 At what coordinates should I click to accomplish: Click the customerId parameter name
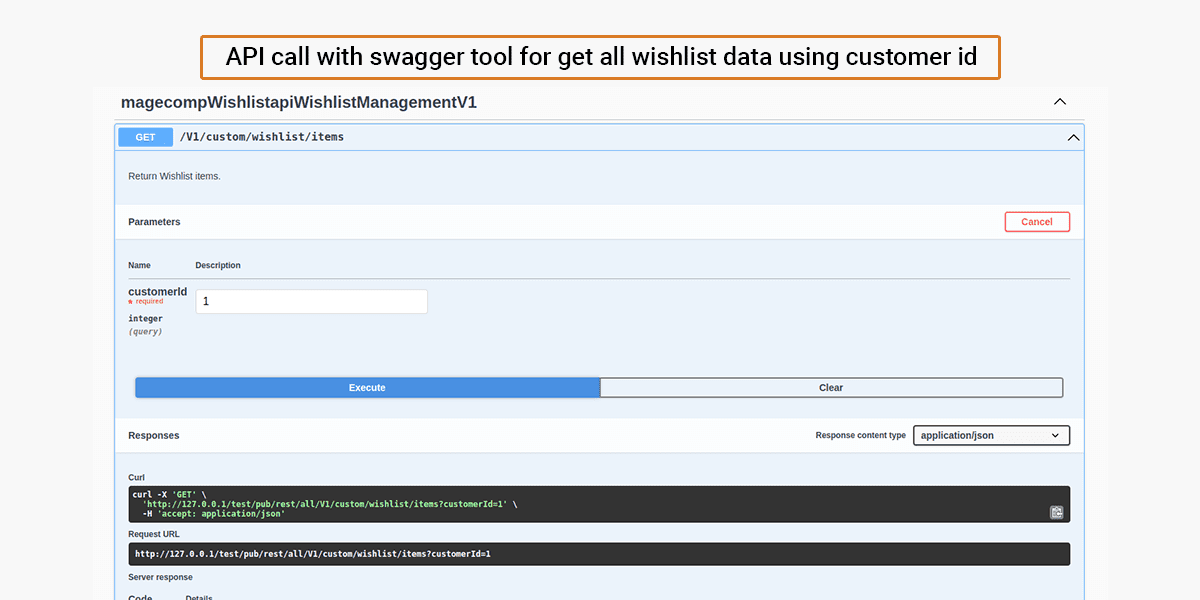click(x=157, y=292)
